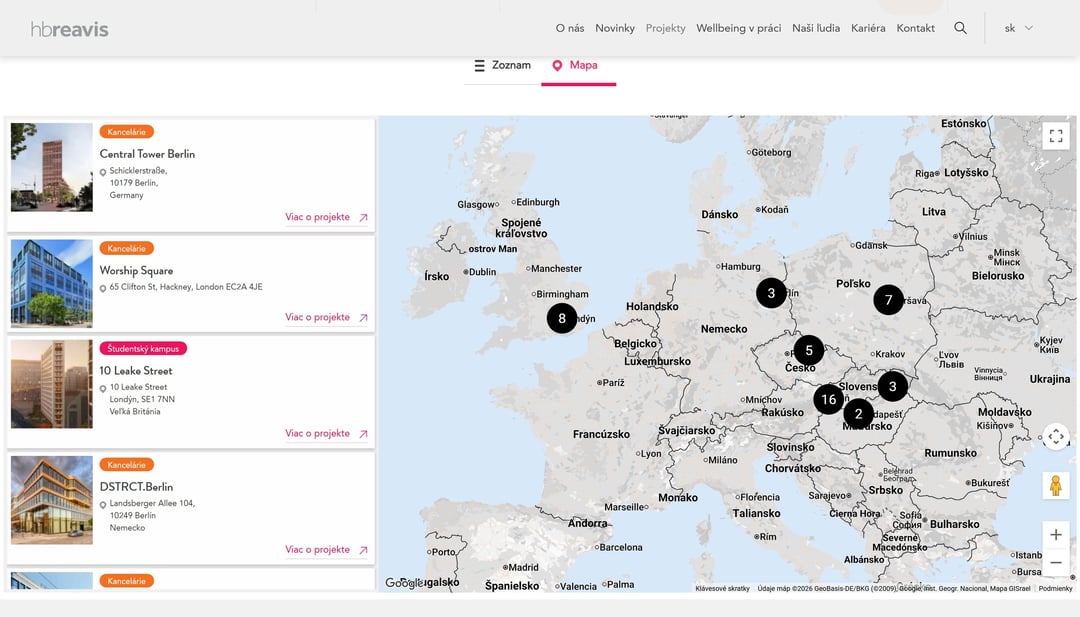Viewport: 1080px width, 617px height.
Task: Click the hbreavis logo
Action: (70, 29)
